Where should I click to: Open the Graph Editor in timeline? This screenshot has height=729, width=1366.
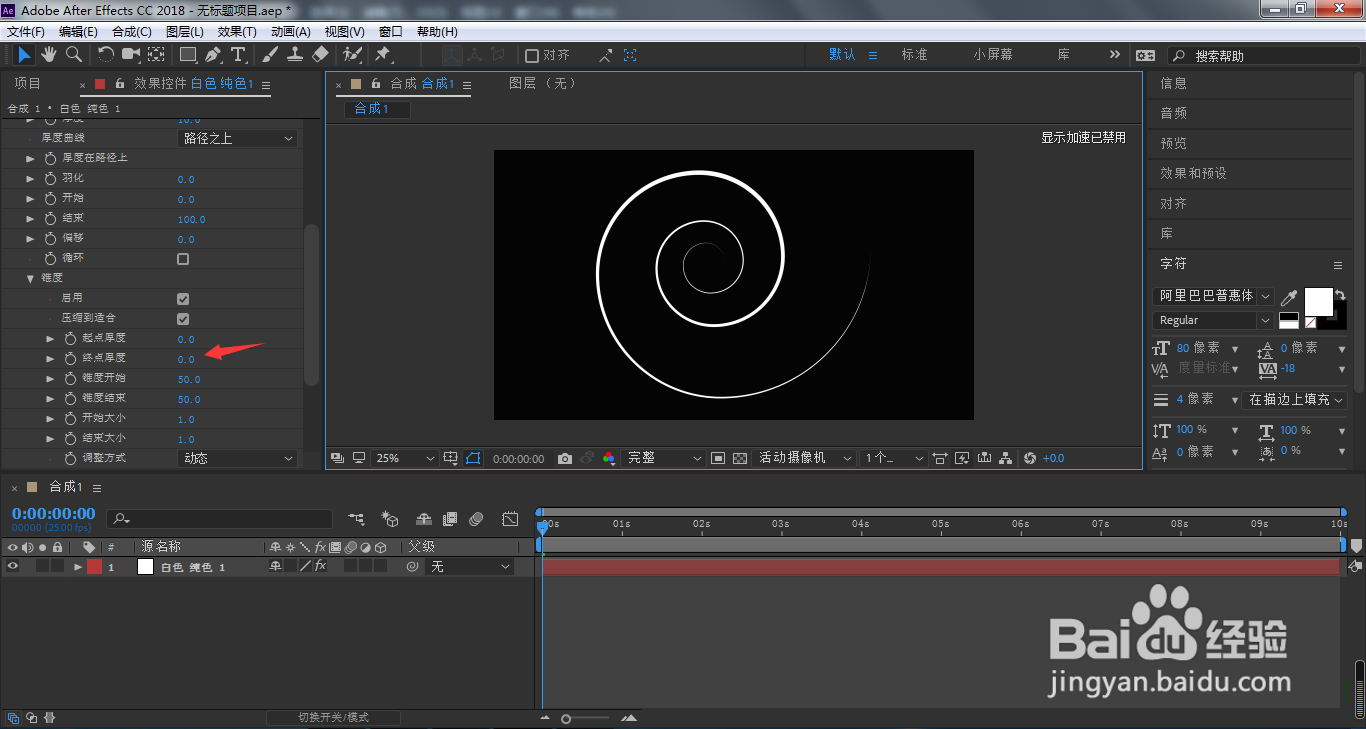click(510, 519)
